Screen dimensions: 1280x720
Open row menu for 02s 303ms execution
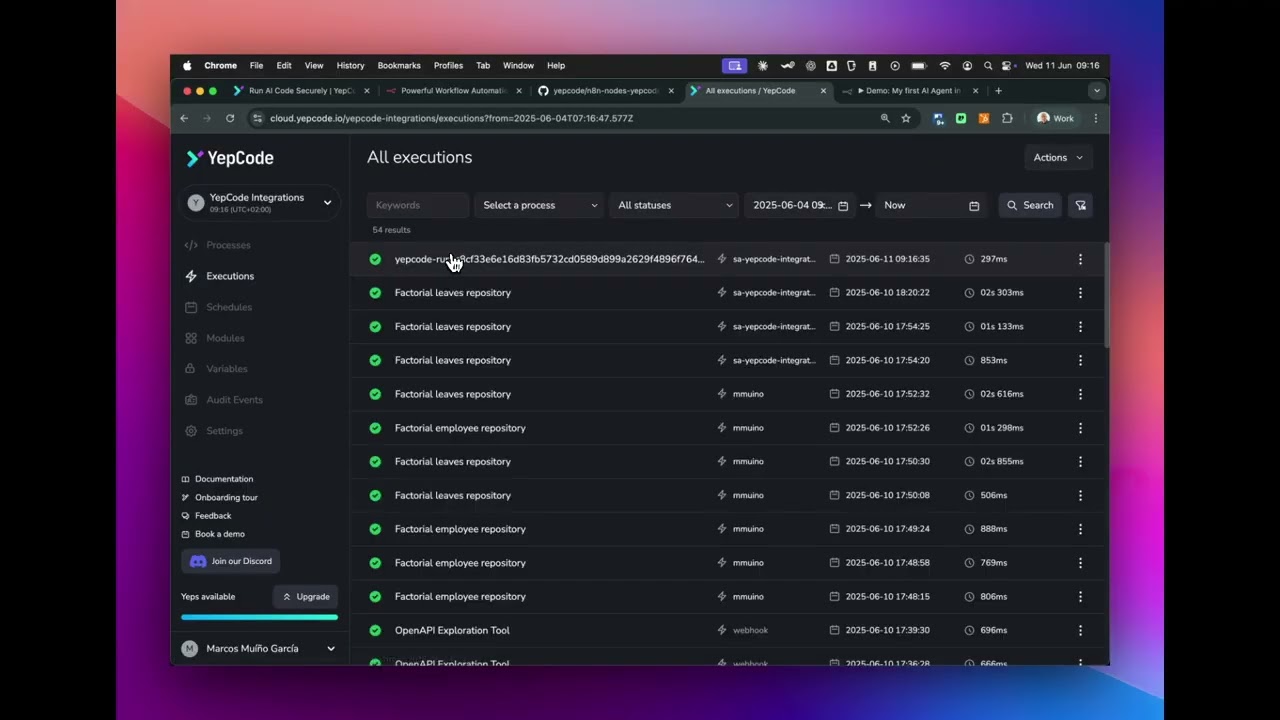[x=1080, y=293]
